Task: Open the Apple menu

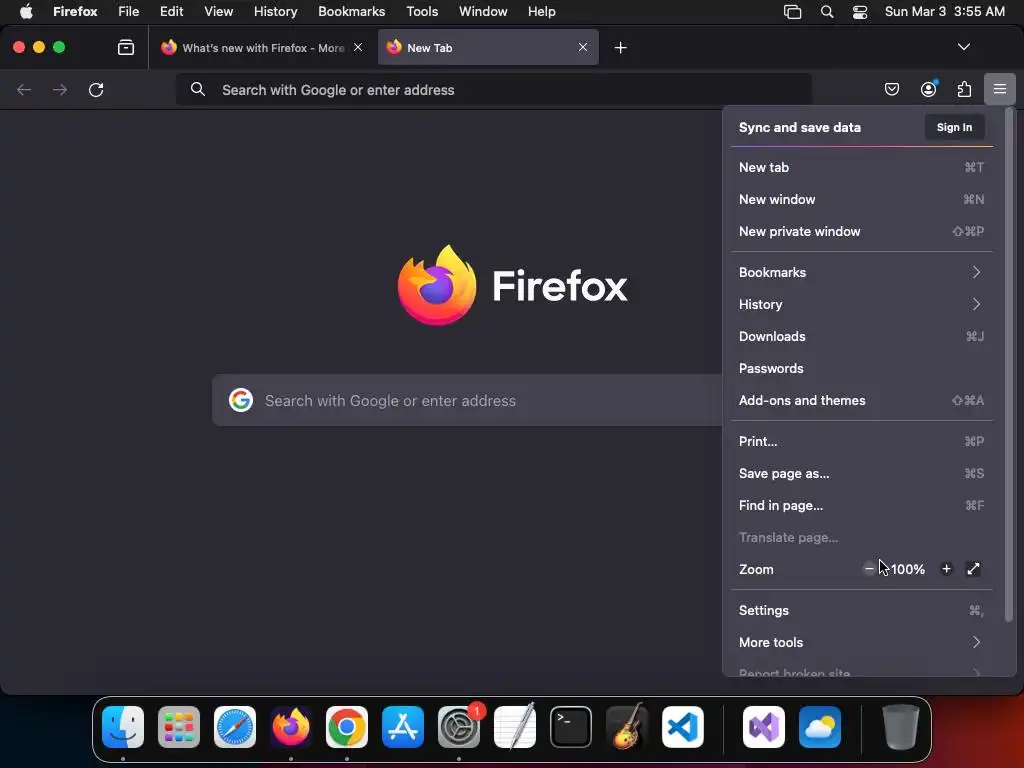Action: pos(26,12)
